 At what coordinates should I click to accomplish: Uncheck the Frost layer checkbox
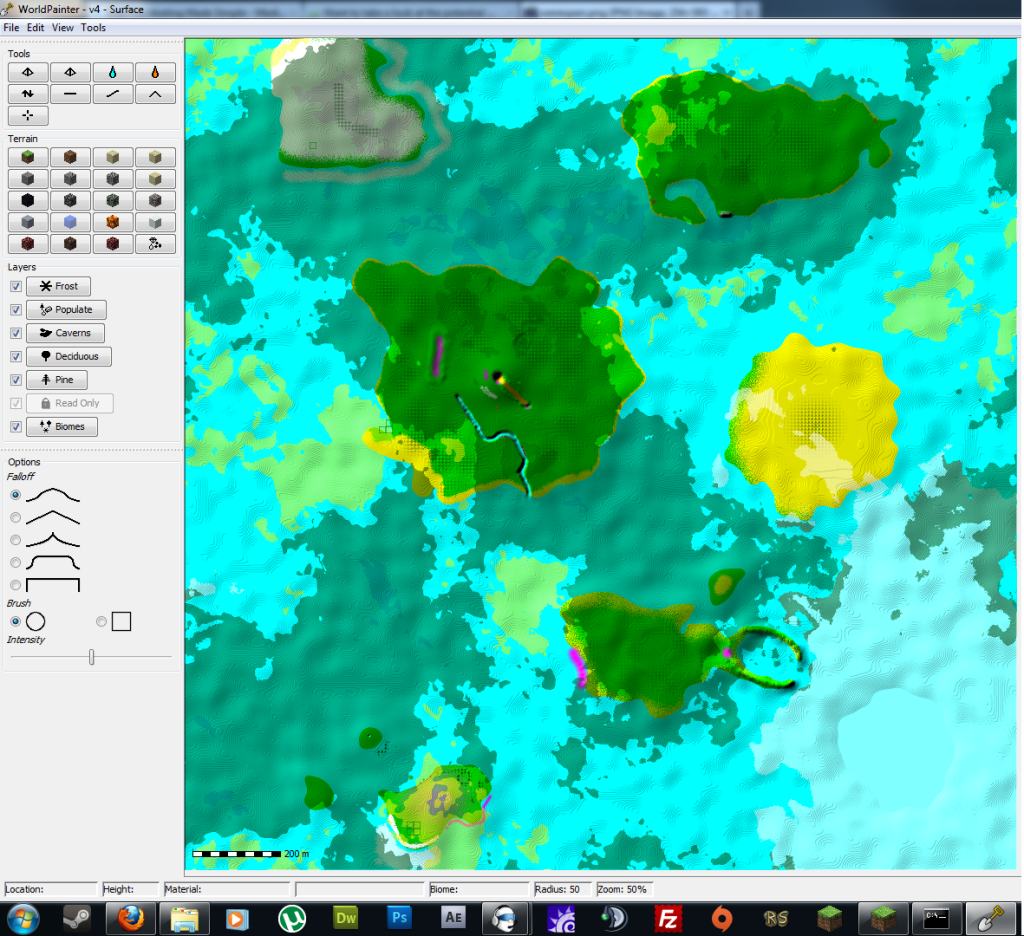coord(16,287)
